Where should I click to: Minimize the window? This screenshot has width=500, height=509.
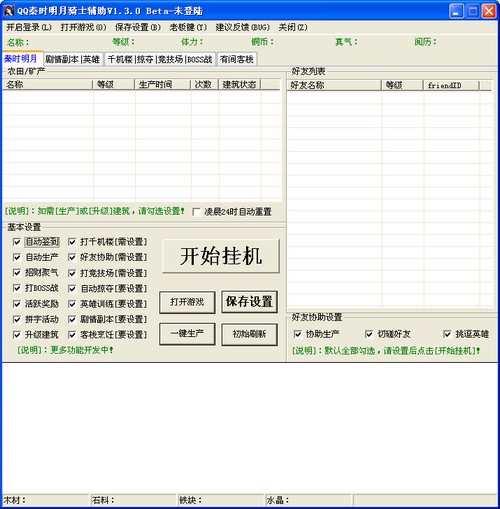(x=456, y=11)
